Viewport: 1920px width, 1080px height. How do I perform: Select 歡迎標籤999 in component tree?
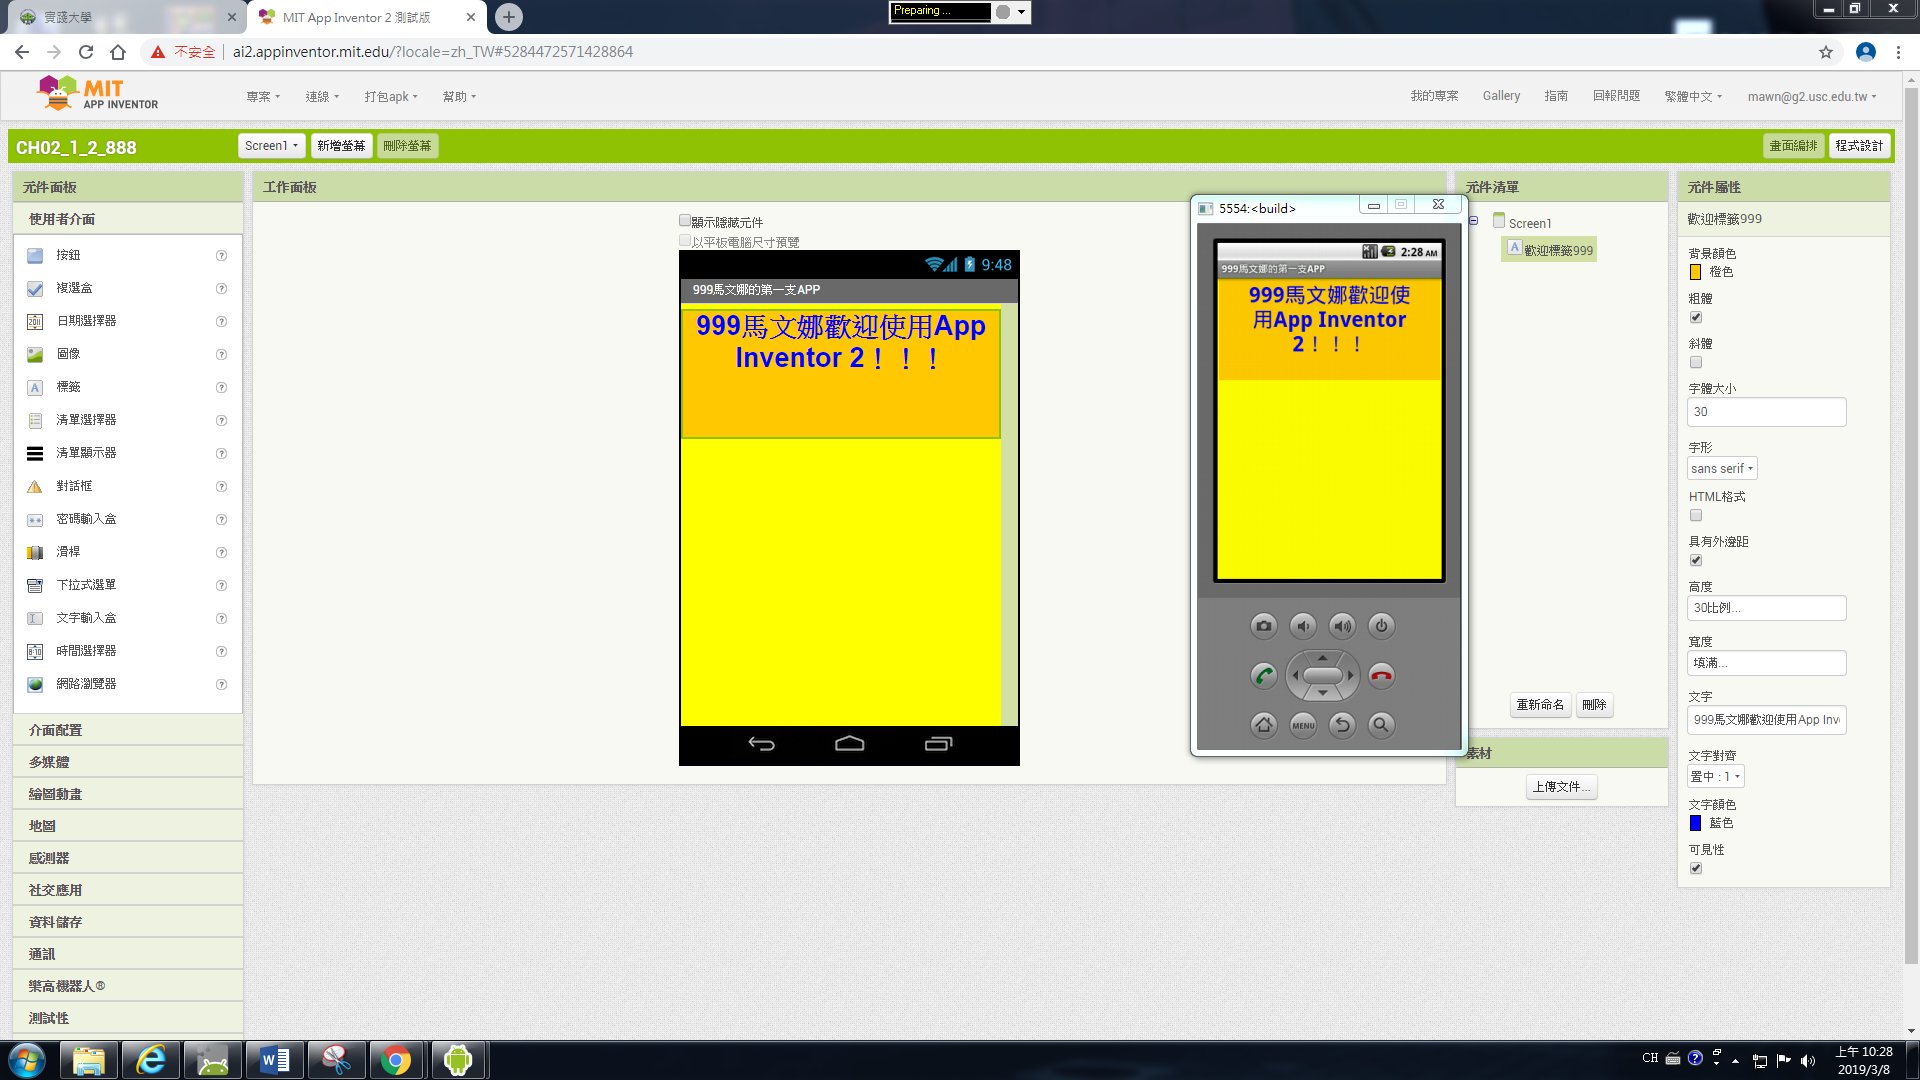(1549, 250)
